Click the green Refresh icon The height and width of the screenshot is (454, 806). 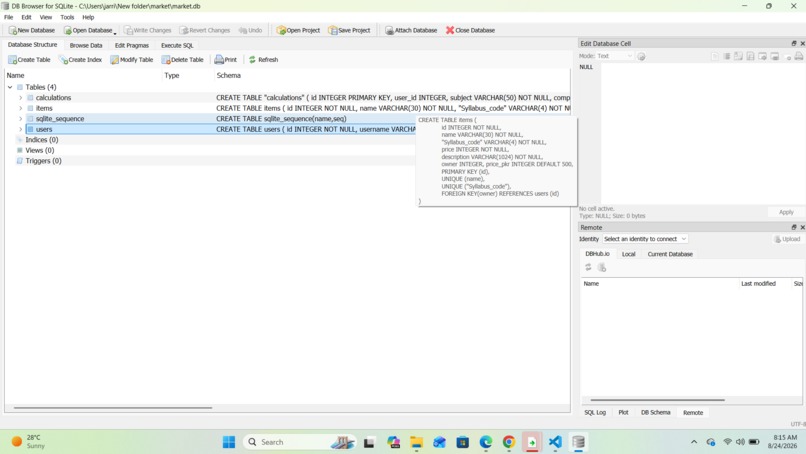(x=252, y=60)
